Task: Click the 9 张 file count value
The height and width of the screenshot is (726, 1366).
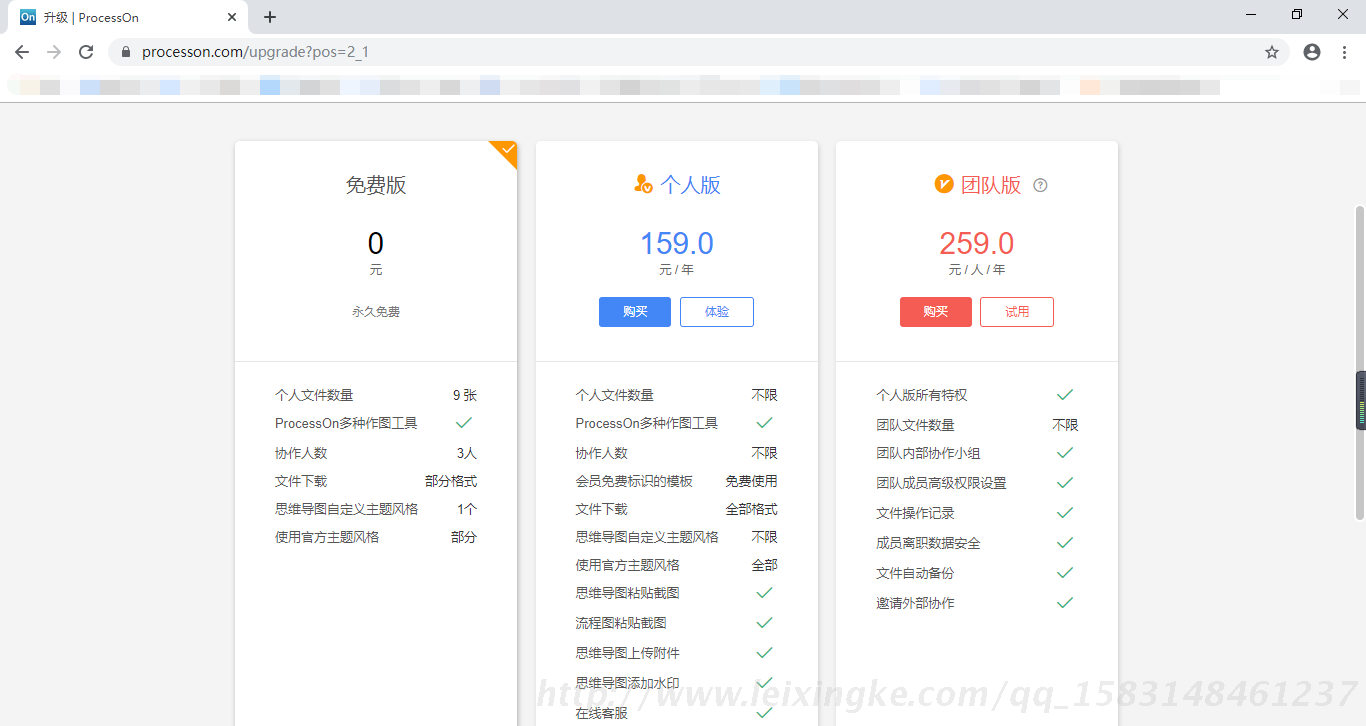Action: pos(465,395)
